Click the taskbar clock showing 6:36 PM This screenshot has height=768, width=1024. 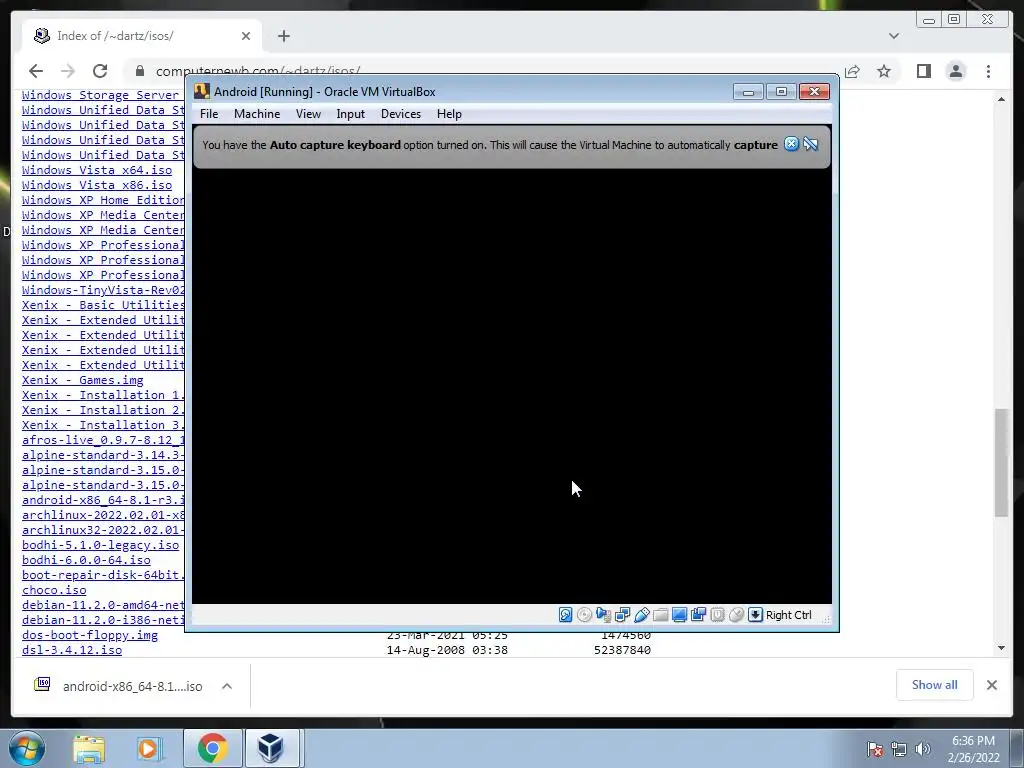click(x=973, y=749)
